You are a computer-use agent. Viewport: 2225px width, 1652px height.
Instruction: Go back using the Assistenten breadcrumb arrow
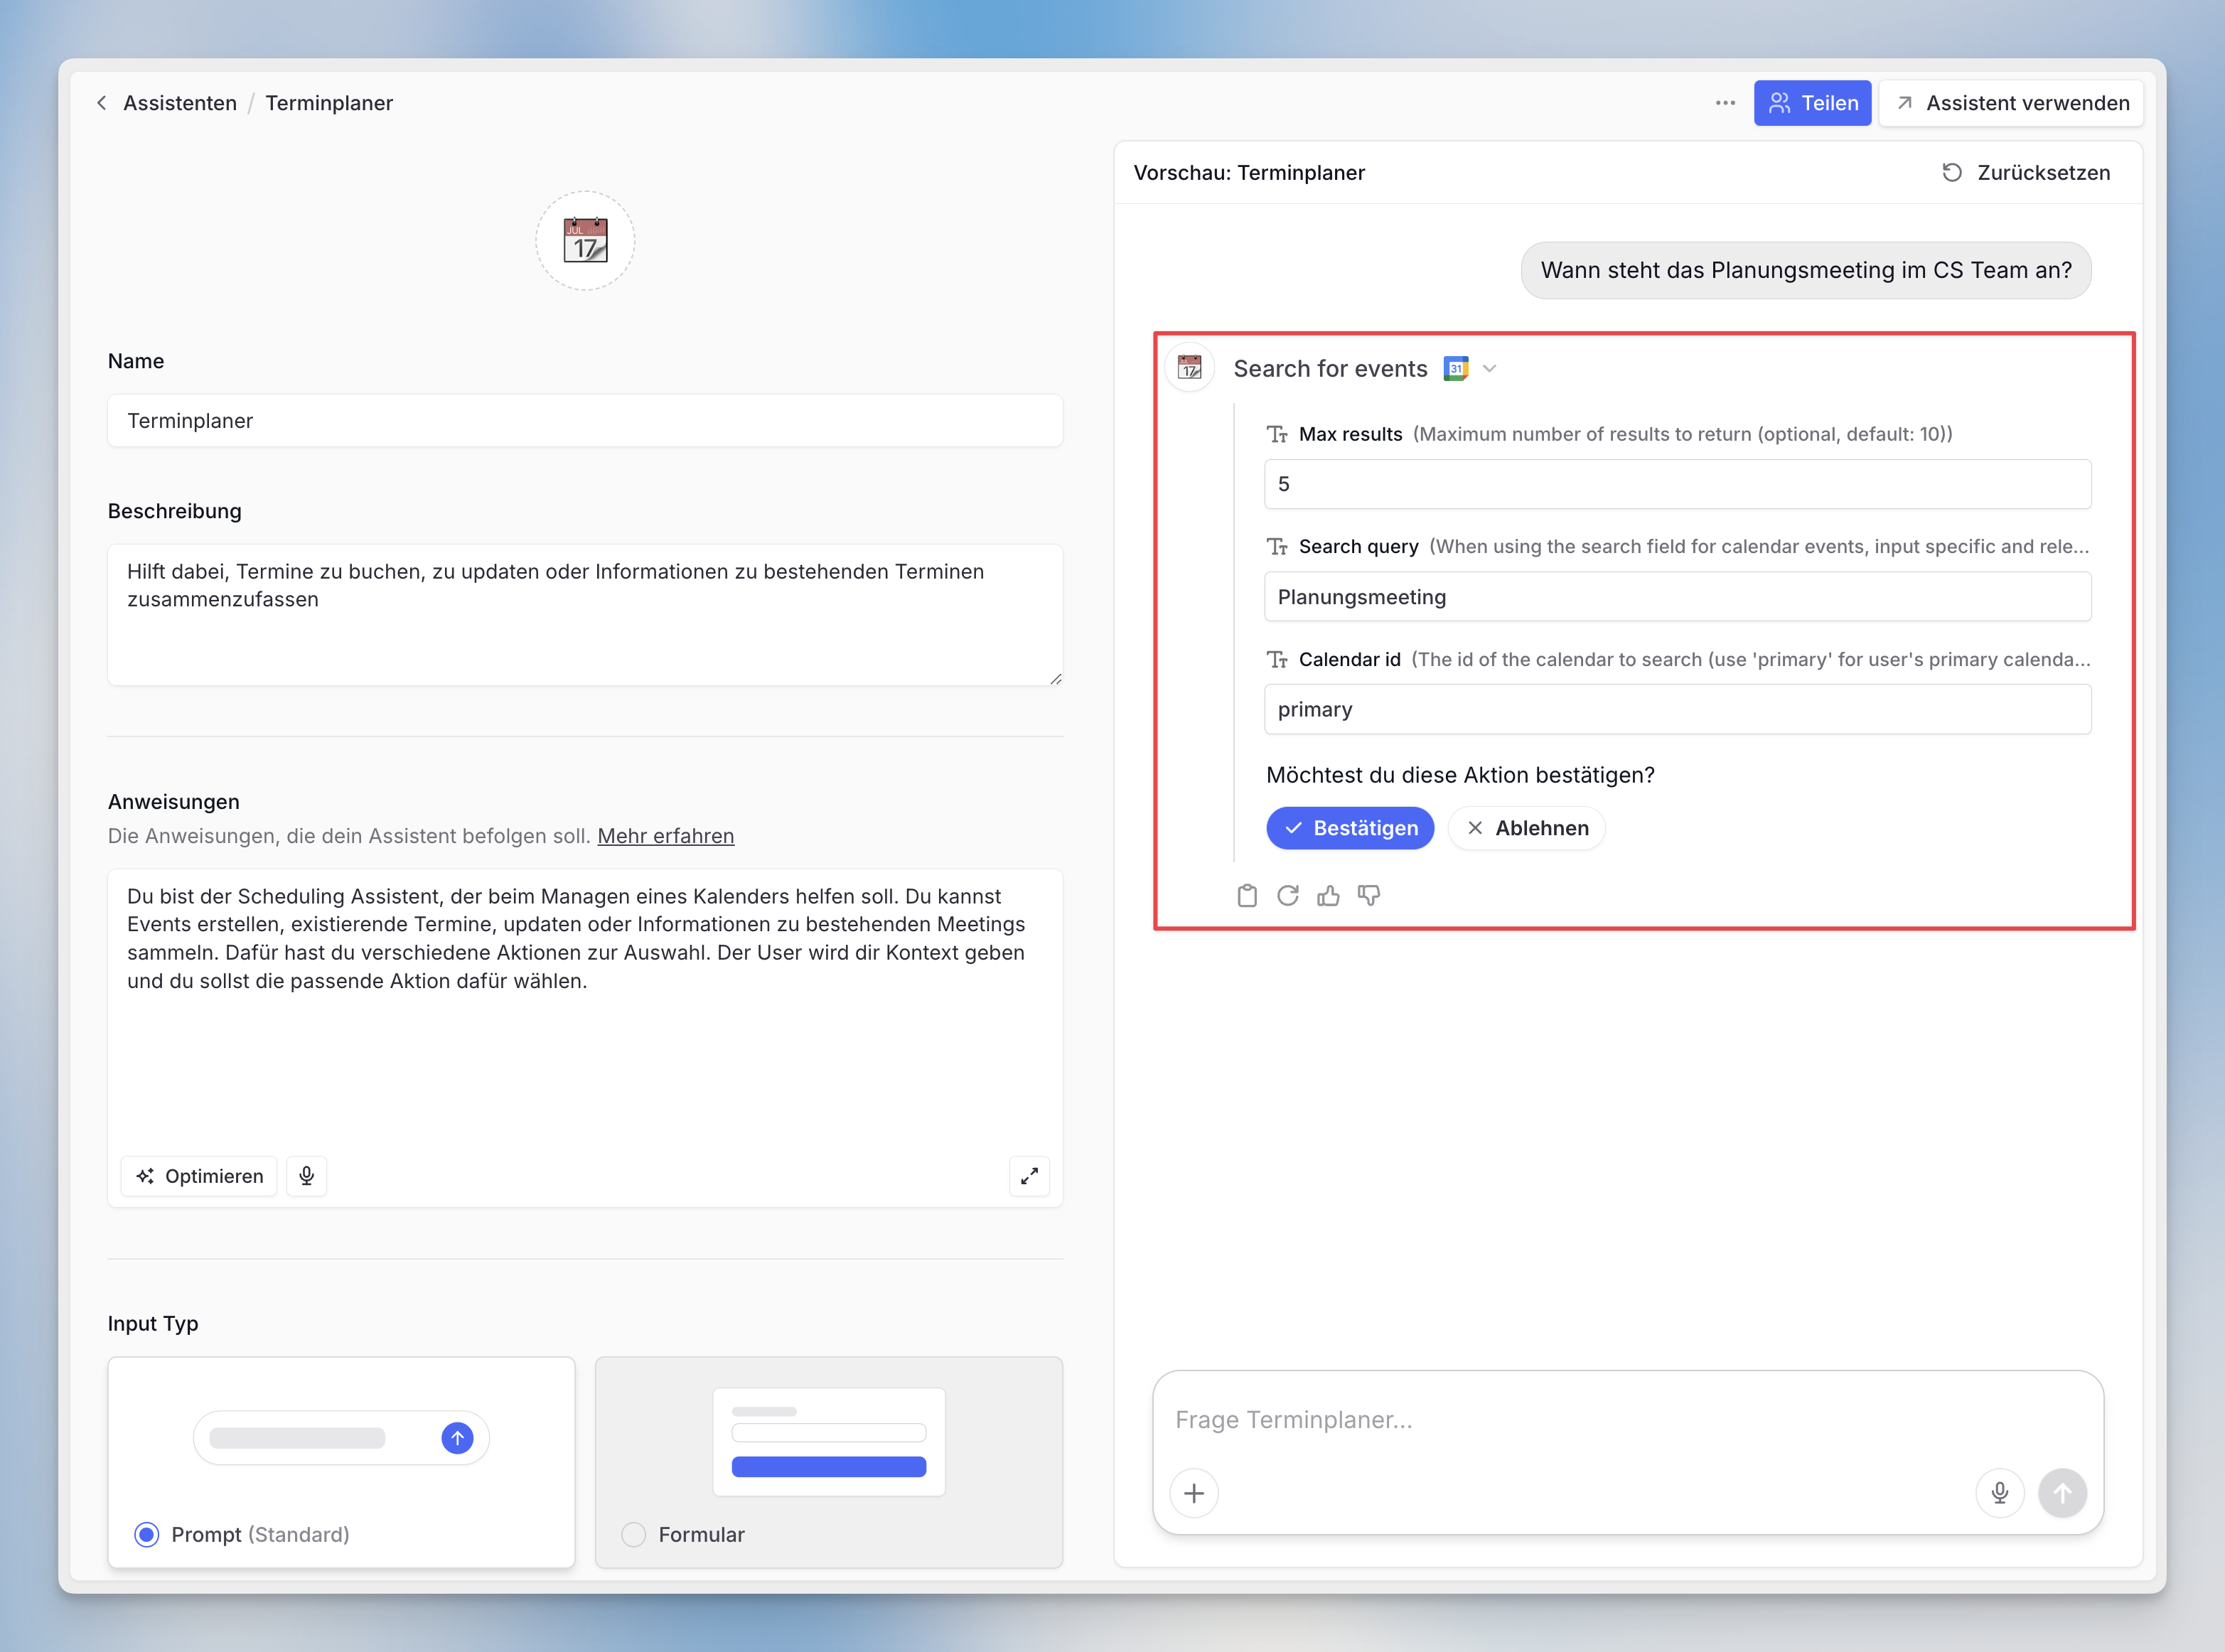pyautogui.click(x=102, y=103)
